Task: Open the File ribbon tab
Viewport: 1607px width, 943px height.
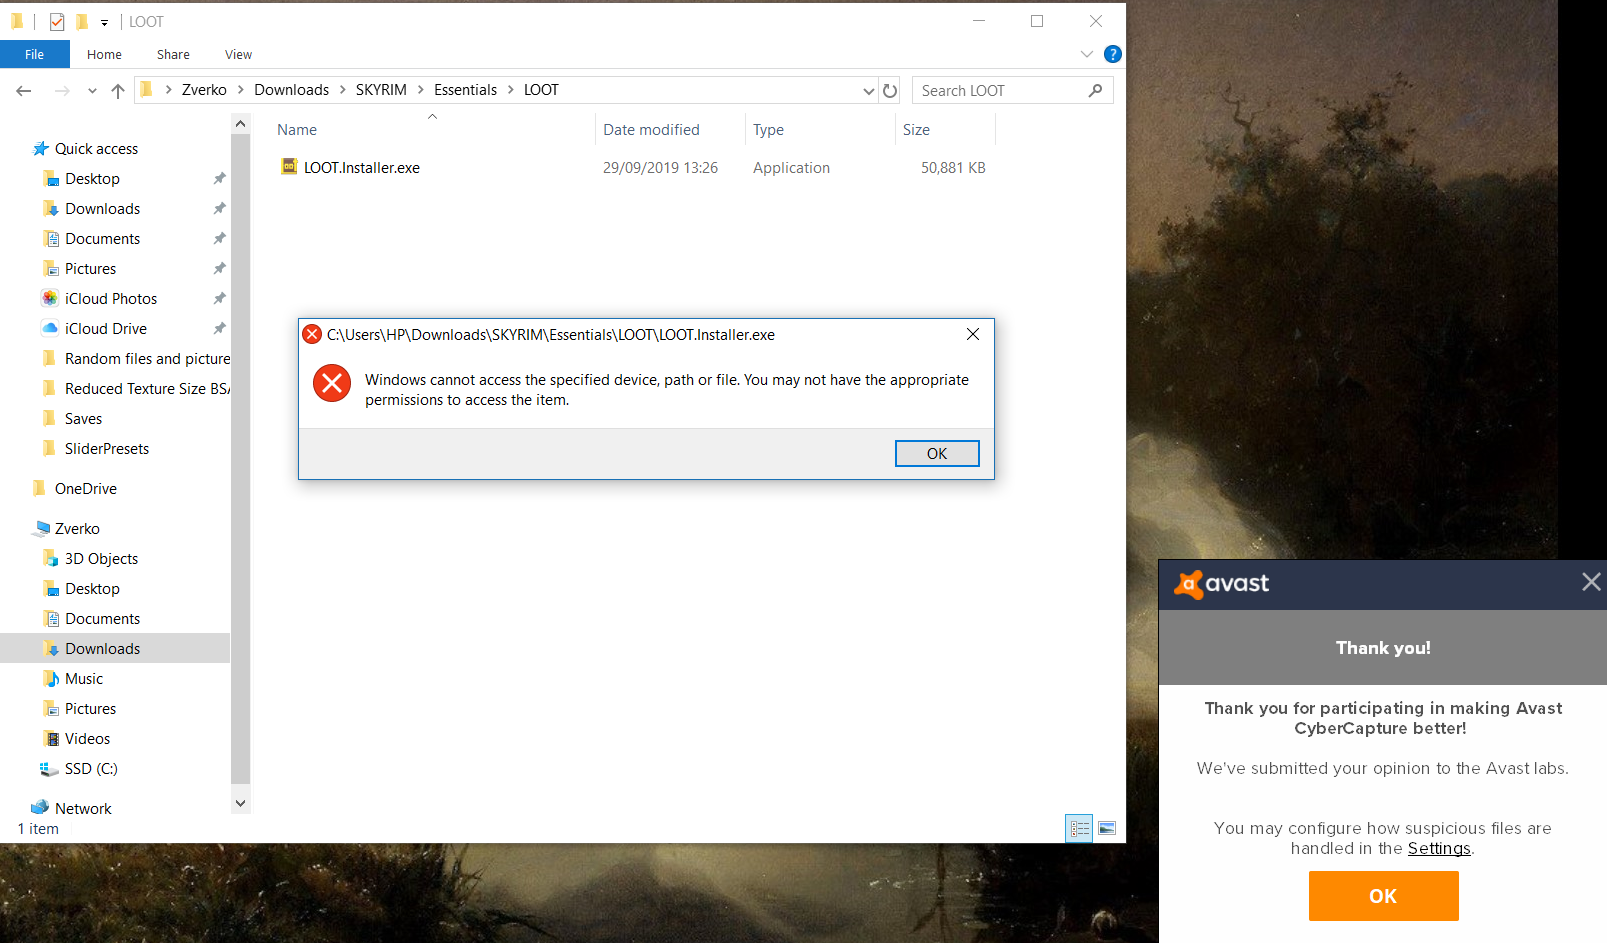Action: pyautogui.click(x=35, y=54)
